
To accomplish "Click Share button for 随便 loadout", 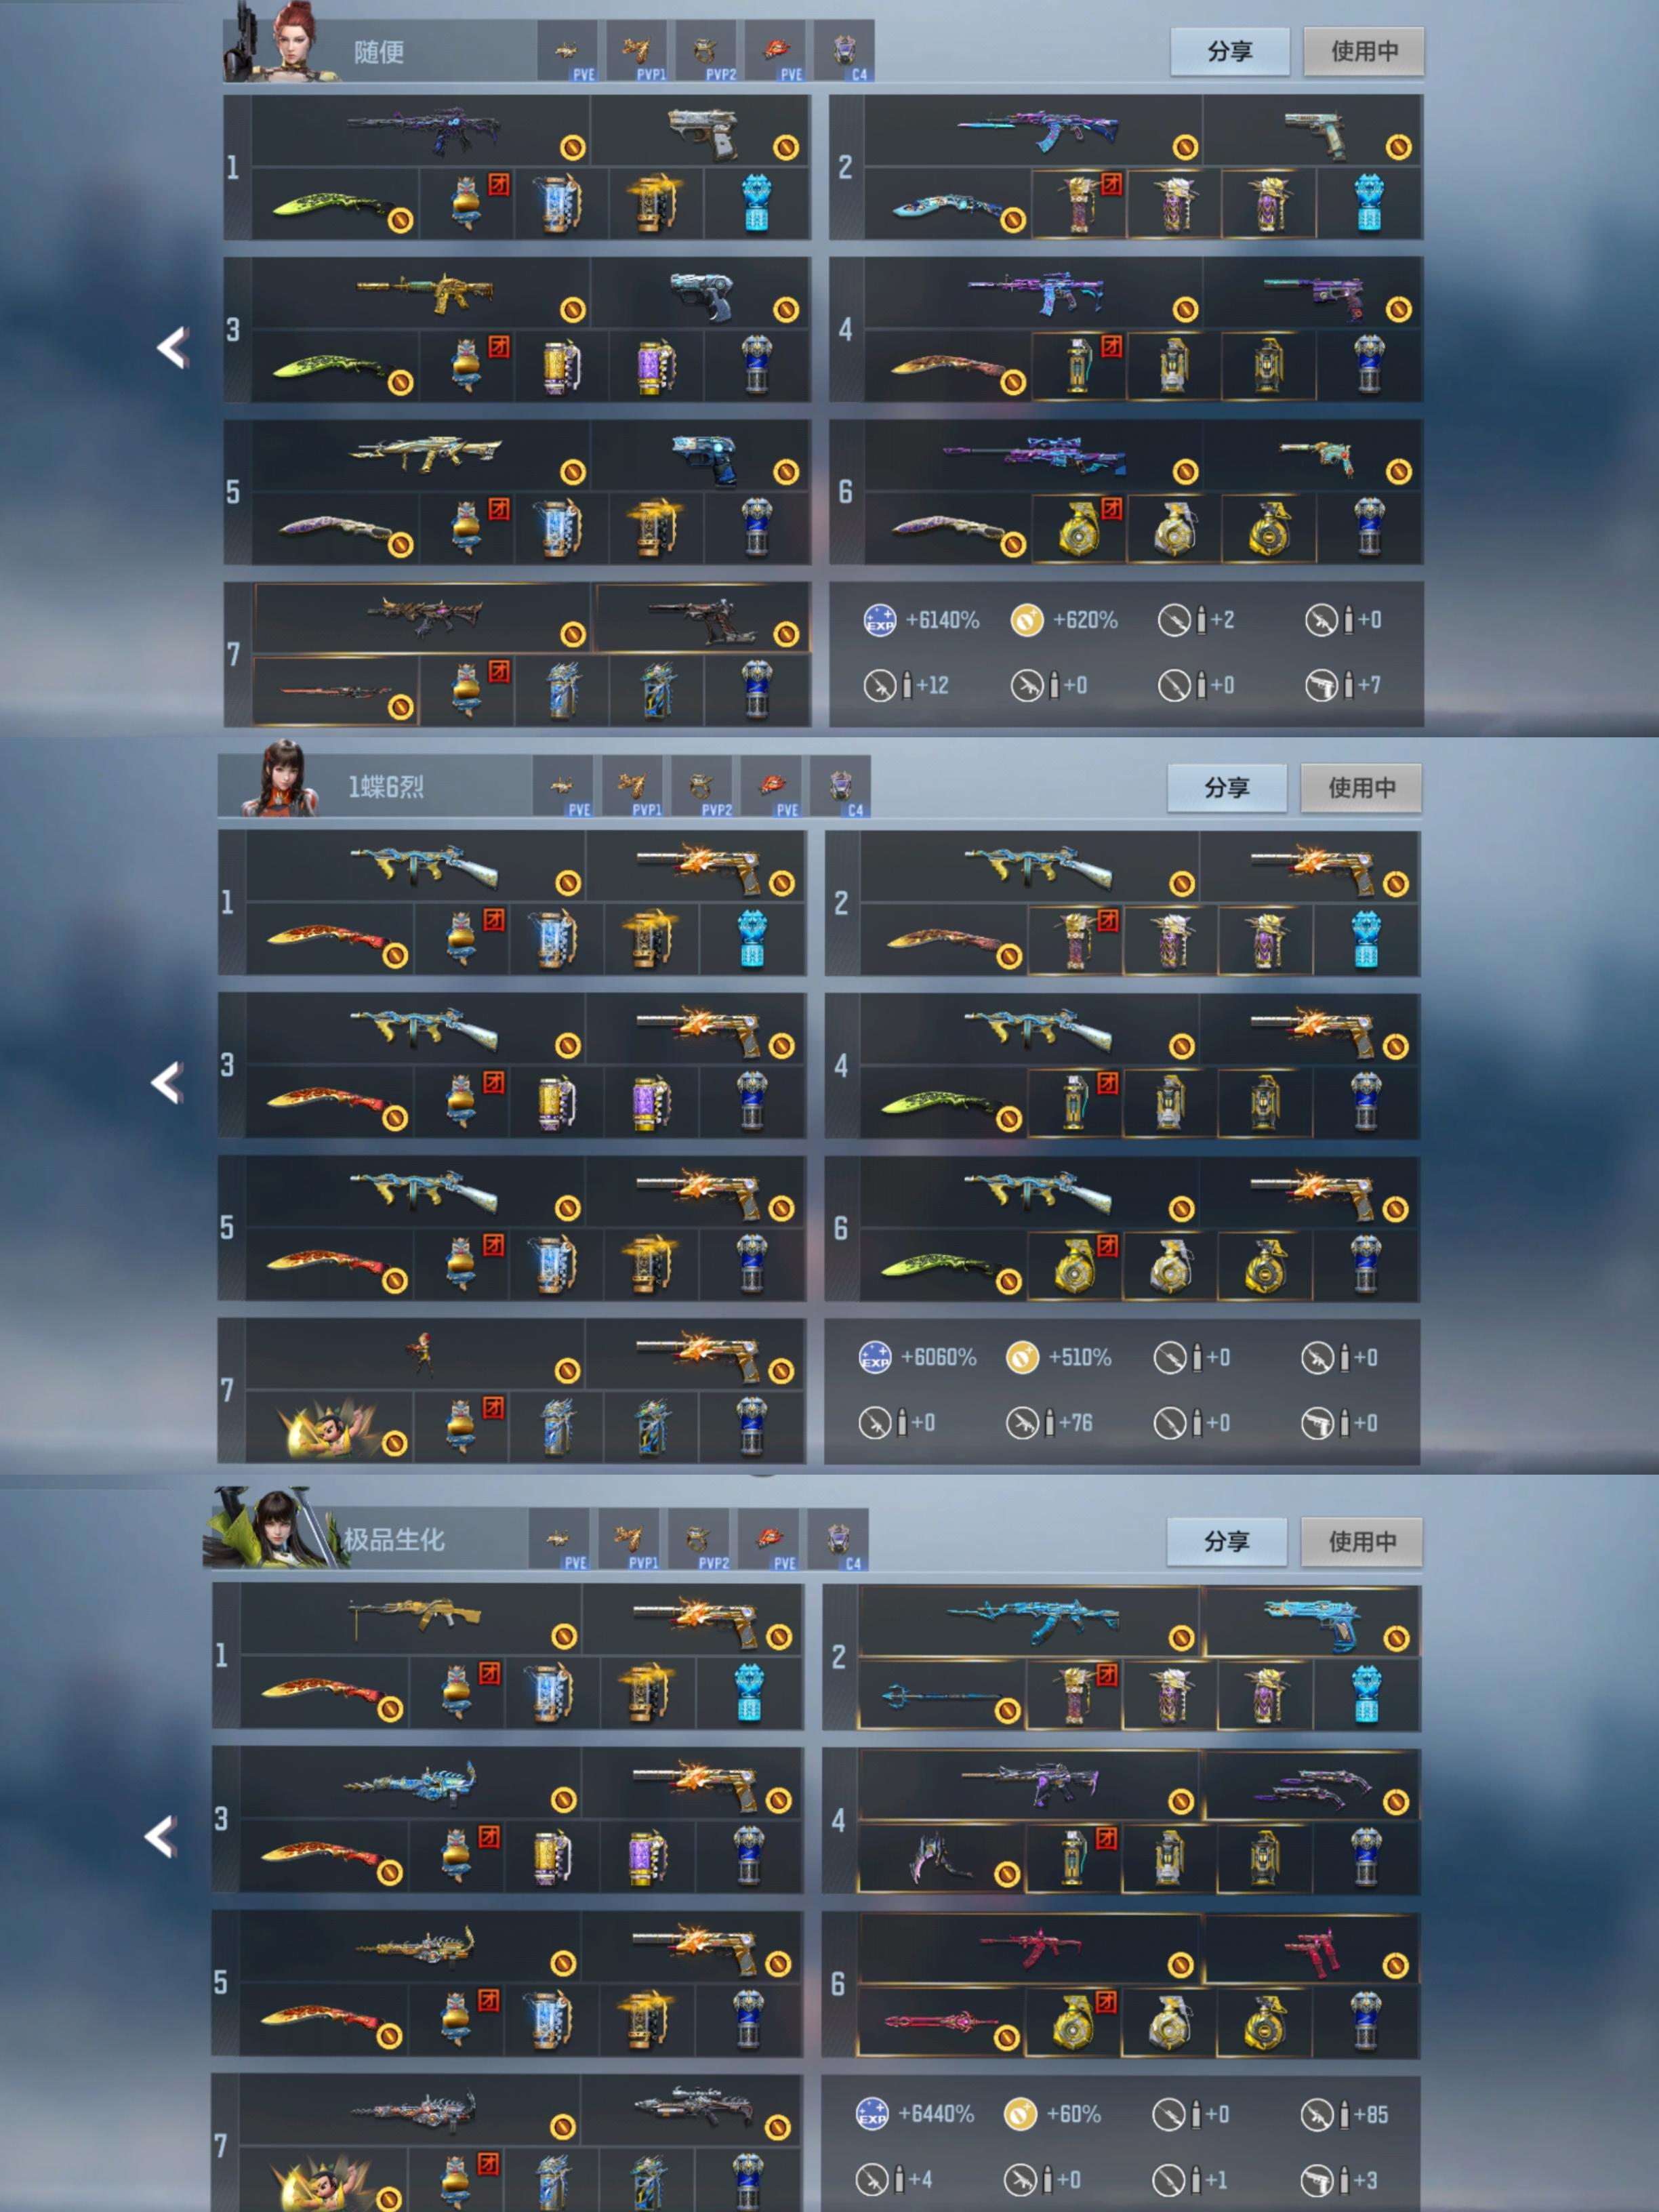I will [x=1229, y=51].
